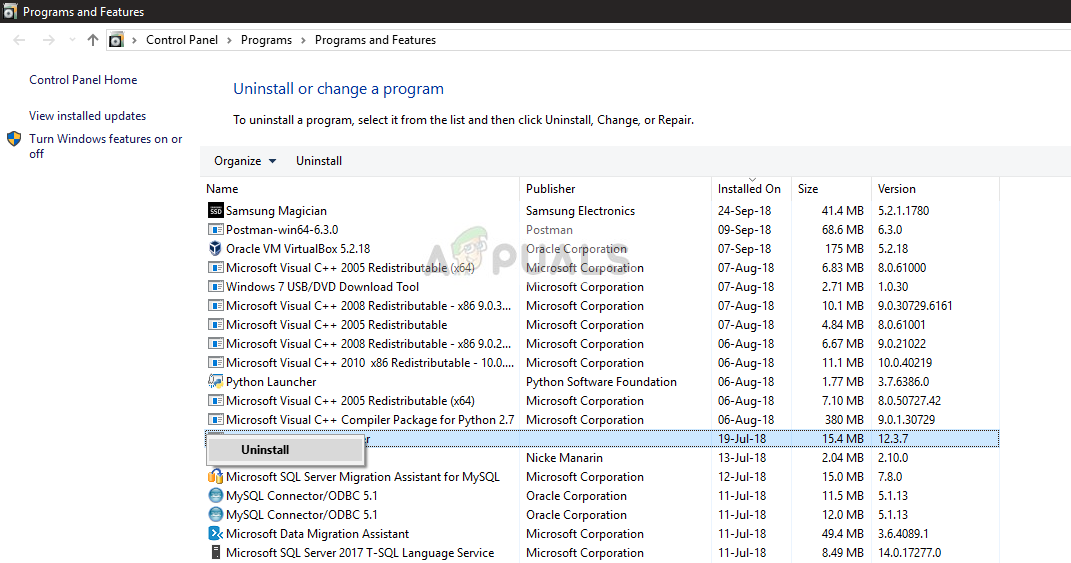1071x563 pixels.
Task: Choose Uninstall from the context menu
Action: tap(285, 450)
